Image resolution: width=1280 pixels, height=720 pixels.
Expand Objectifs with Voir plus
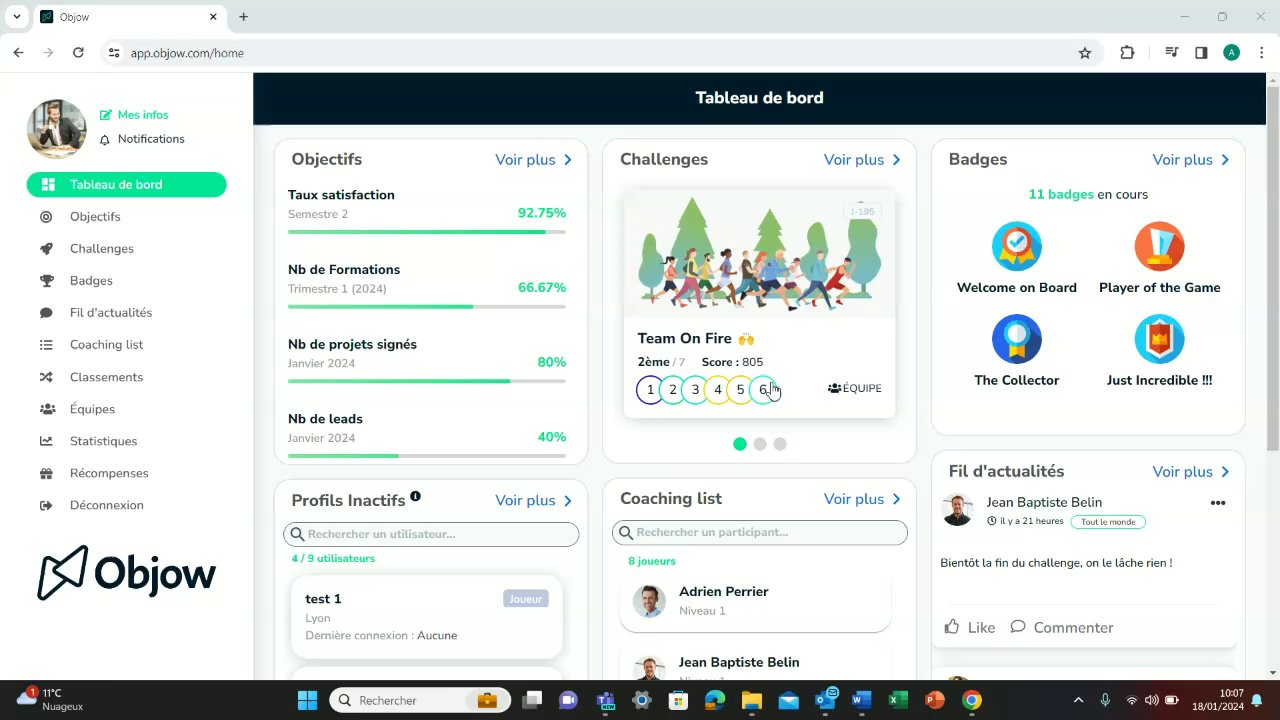(534, 160)
